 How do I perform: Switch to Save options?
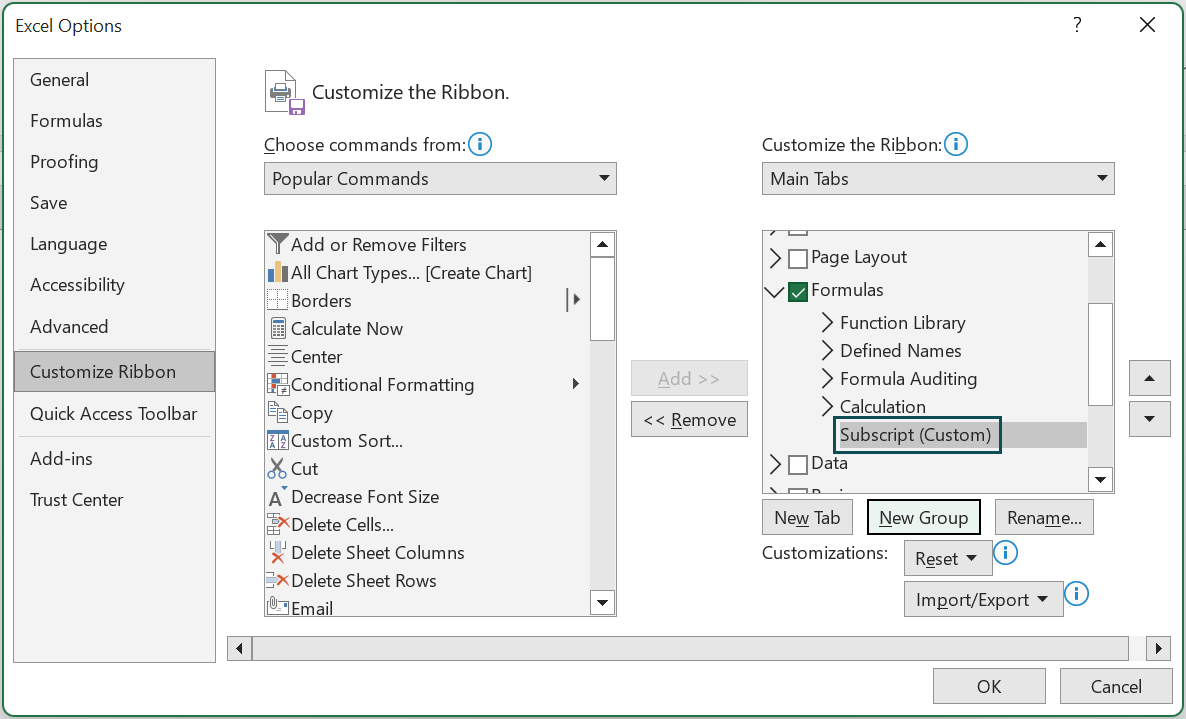[114, 203]
